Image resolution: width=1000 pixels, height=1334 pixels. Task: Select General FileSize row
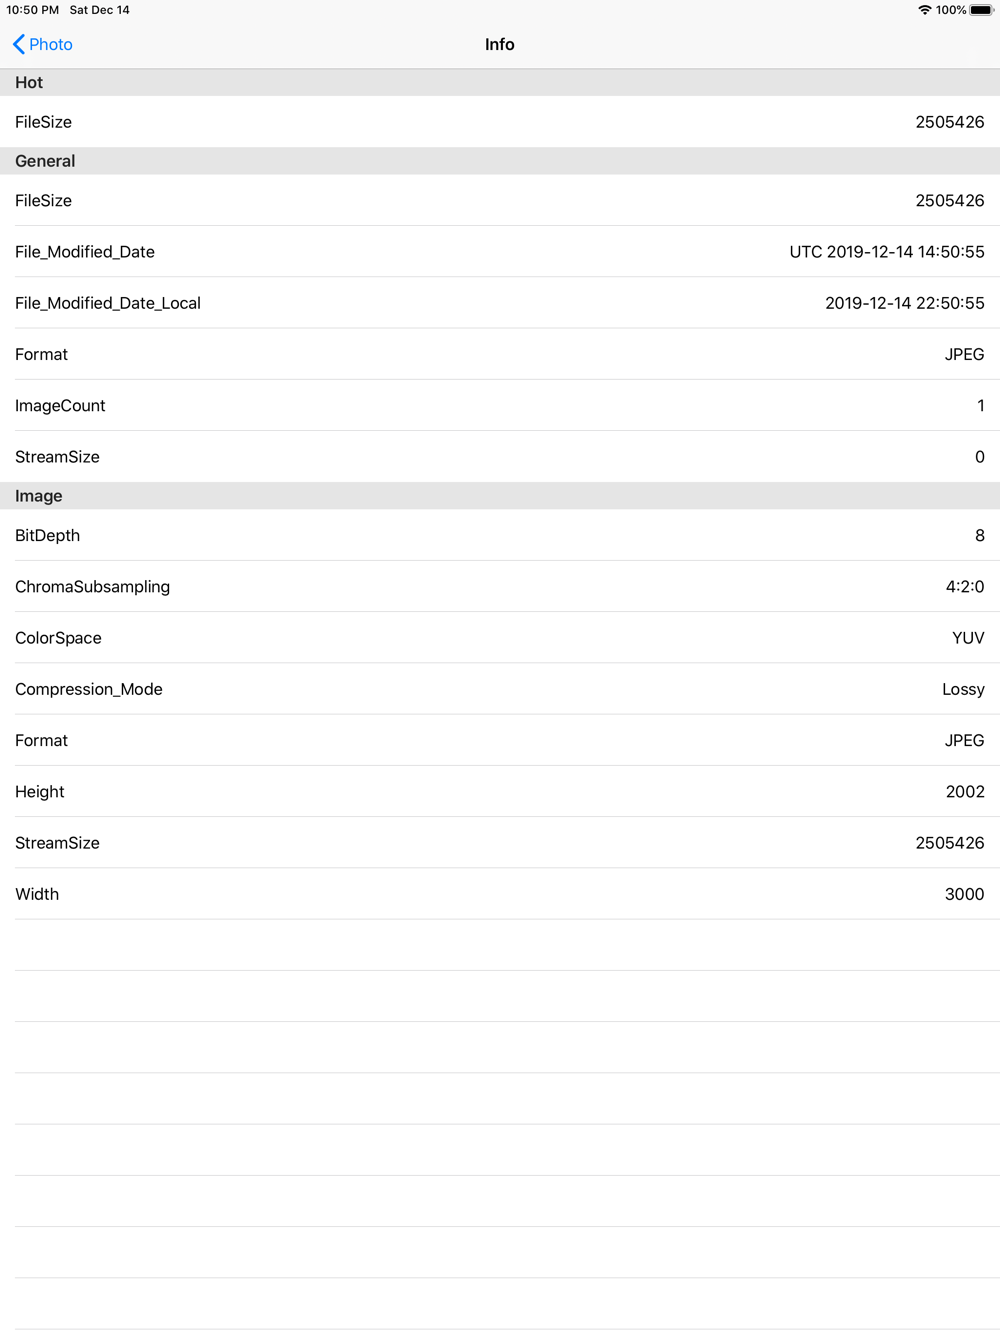(x=500, y=201)
